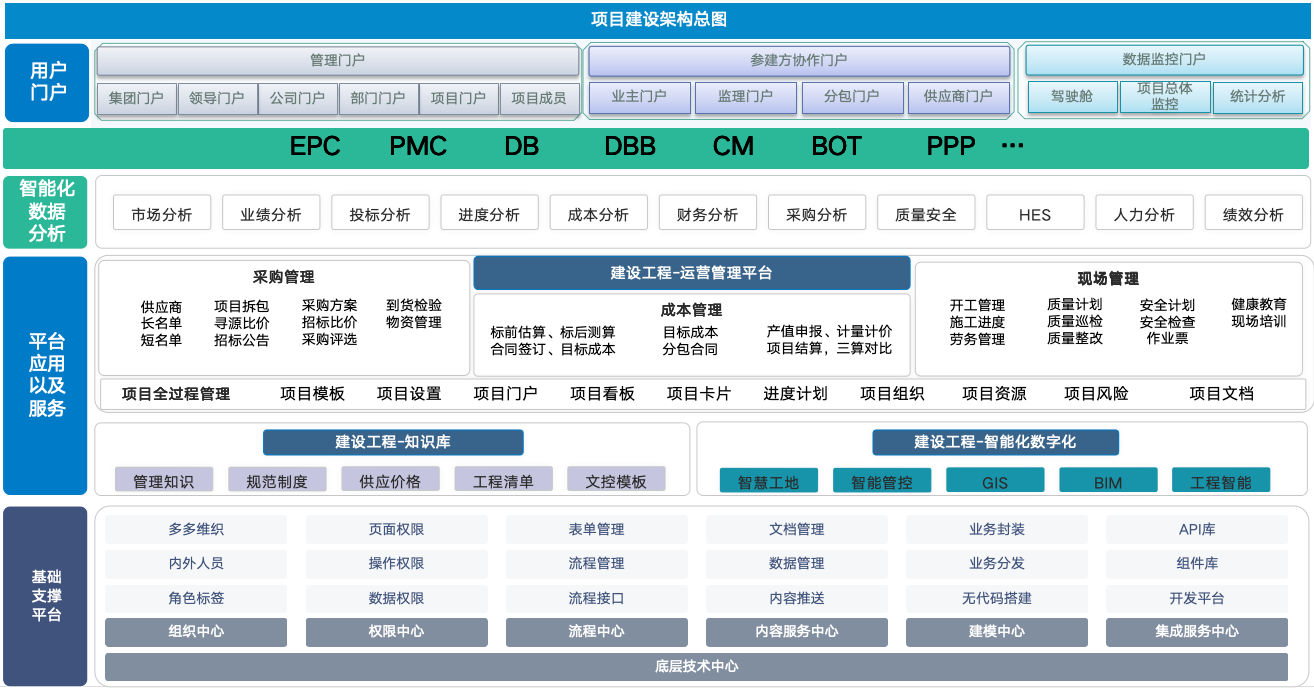This screenshot has height=690, width=1314.
Task: Click the 底层技术中心 bar
Action: (697, 667)
